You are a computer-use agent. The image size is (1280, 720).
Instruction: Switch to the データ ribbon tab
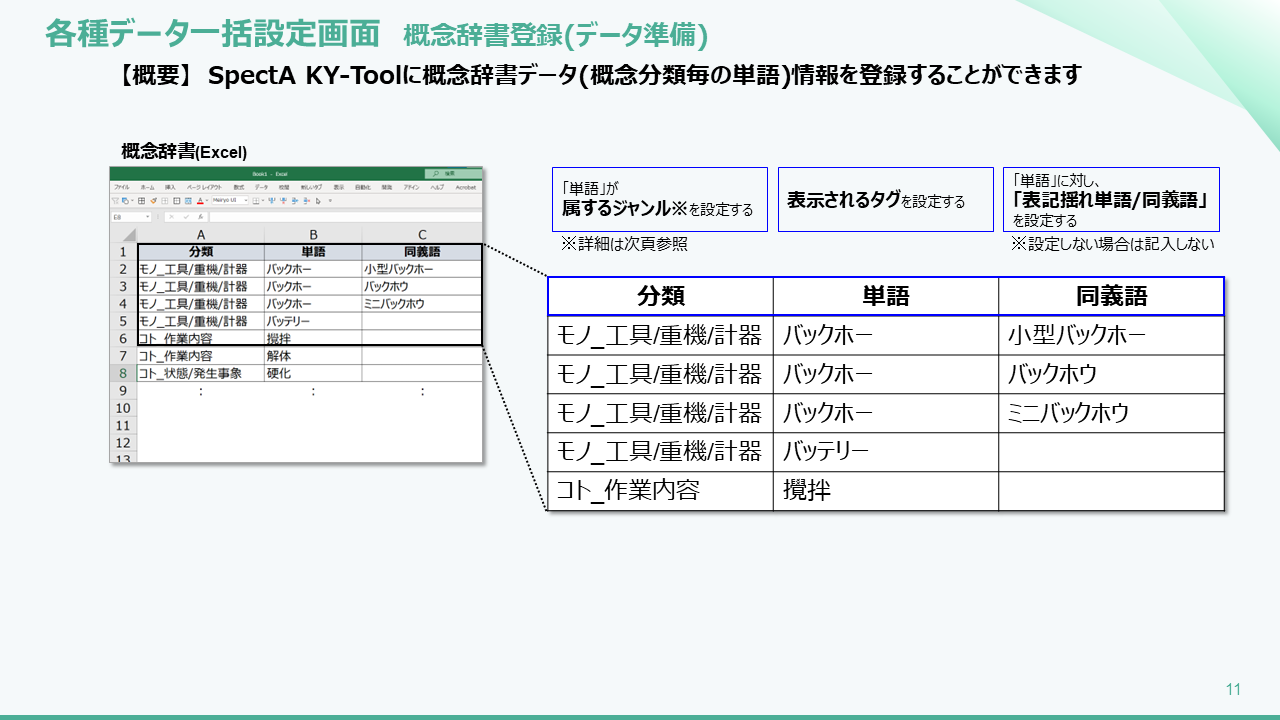pos(263,186)
